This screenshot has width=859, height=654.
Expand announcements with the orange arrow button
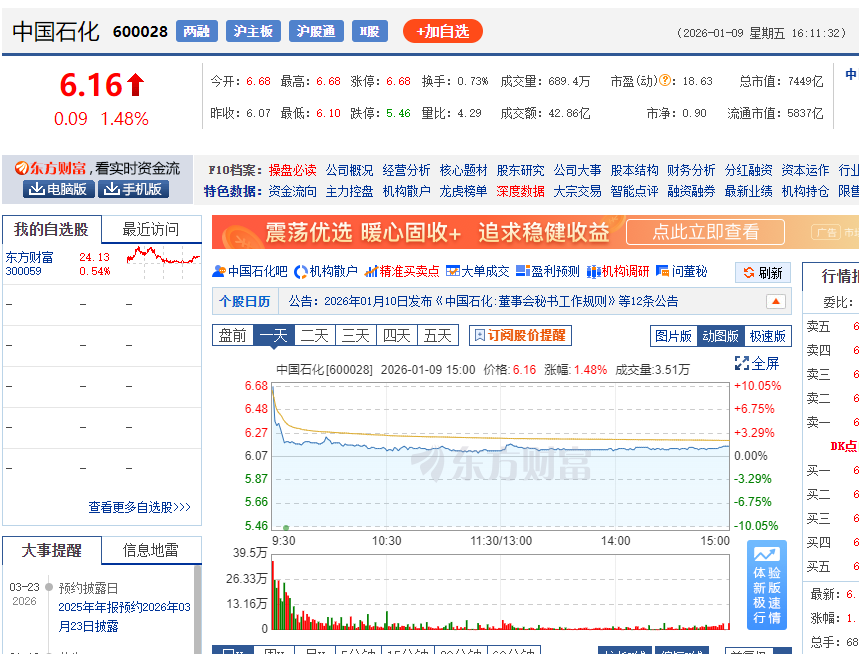pyautogui.click(x=775, y=301)
